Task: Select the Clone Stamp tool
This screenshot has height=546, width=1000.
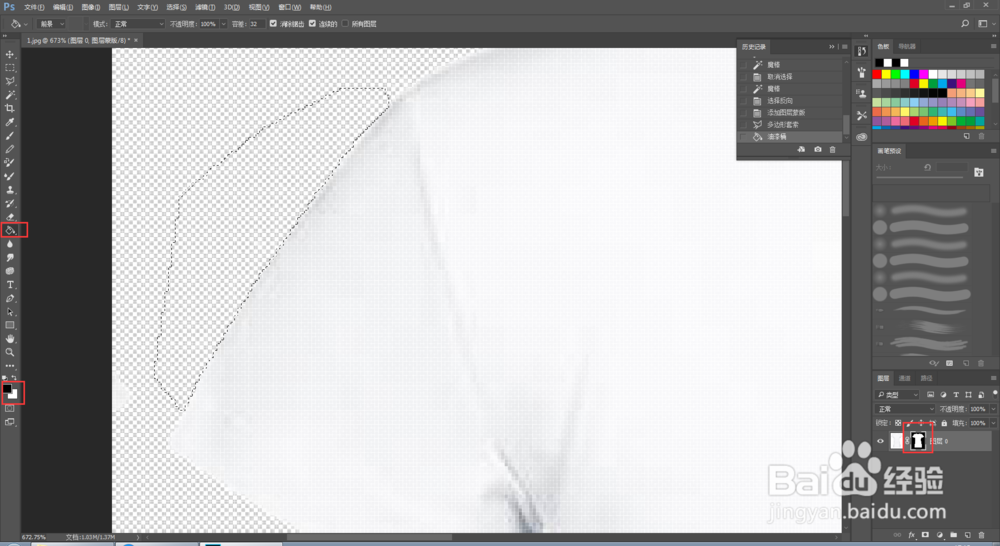Action: 10,189
